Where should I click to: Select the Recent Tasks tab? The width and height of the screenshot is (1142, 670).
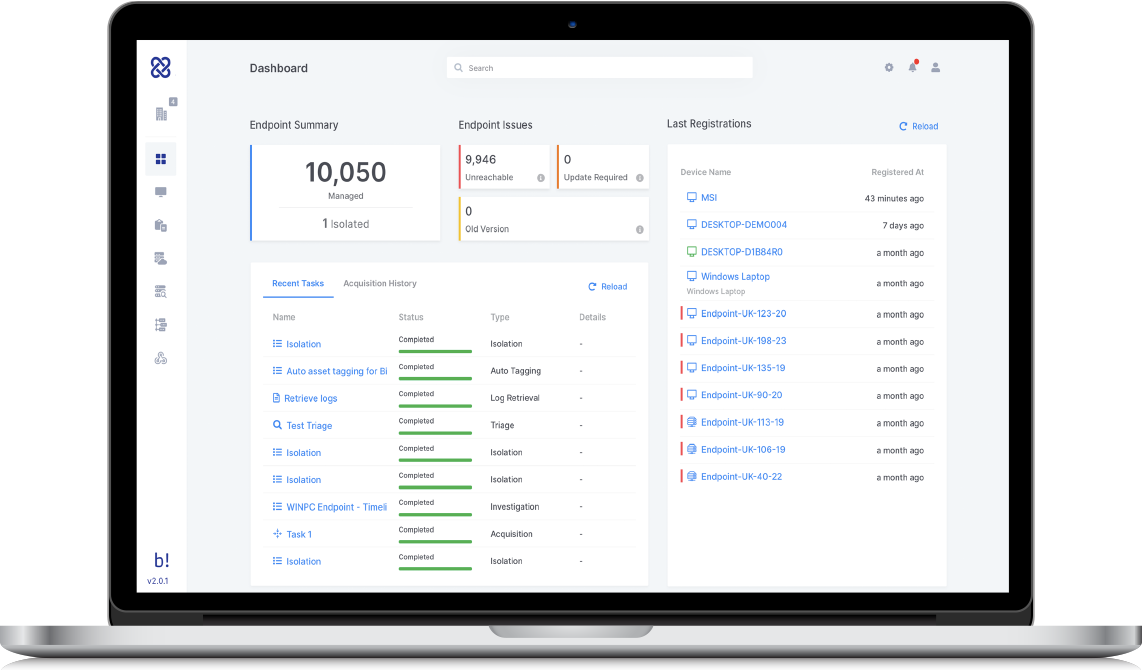coord(298,284)
